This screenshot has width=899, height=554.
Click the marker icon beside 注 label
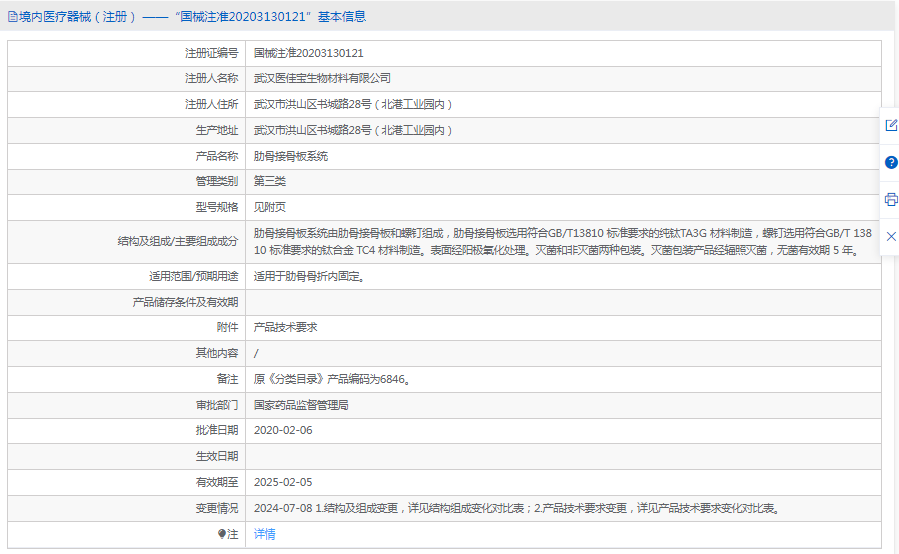click(x=222, y=534)
